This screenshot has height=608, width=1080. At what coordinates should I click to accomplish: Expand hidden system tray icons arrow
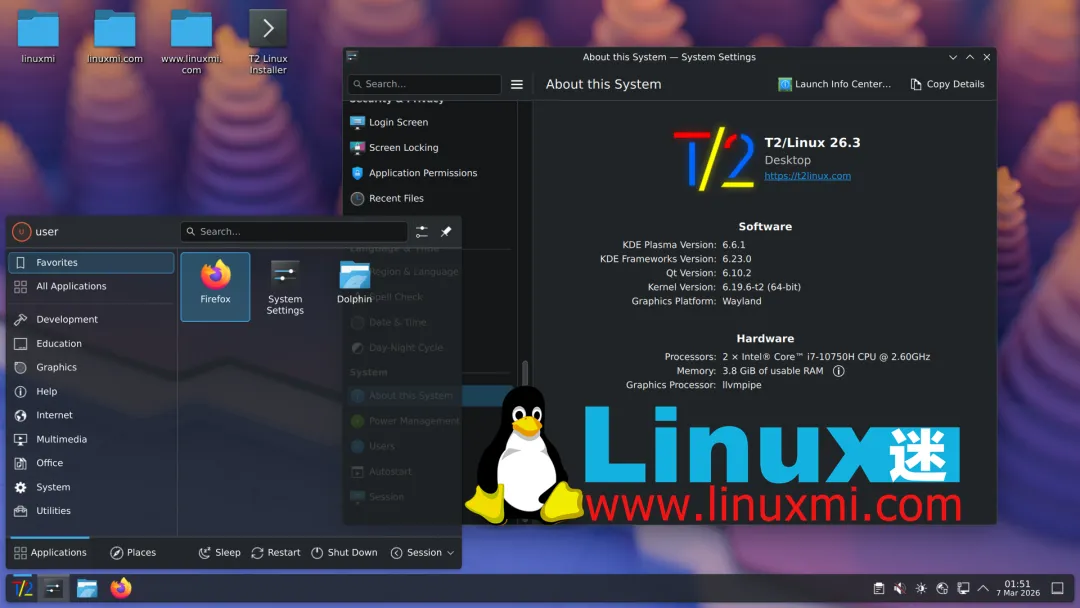[x=984, y=588]
